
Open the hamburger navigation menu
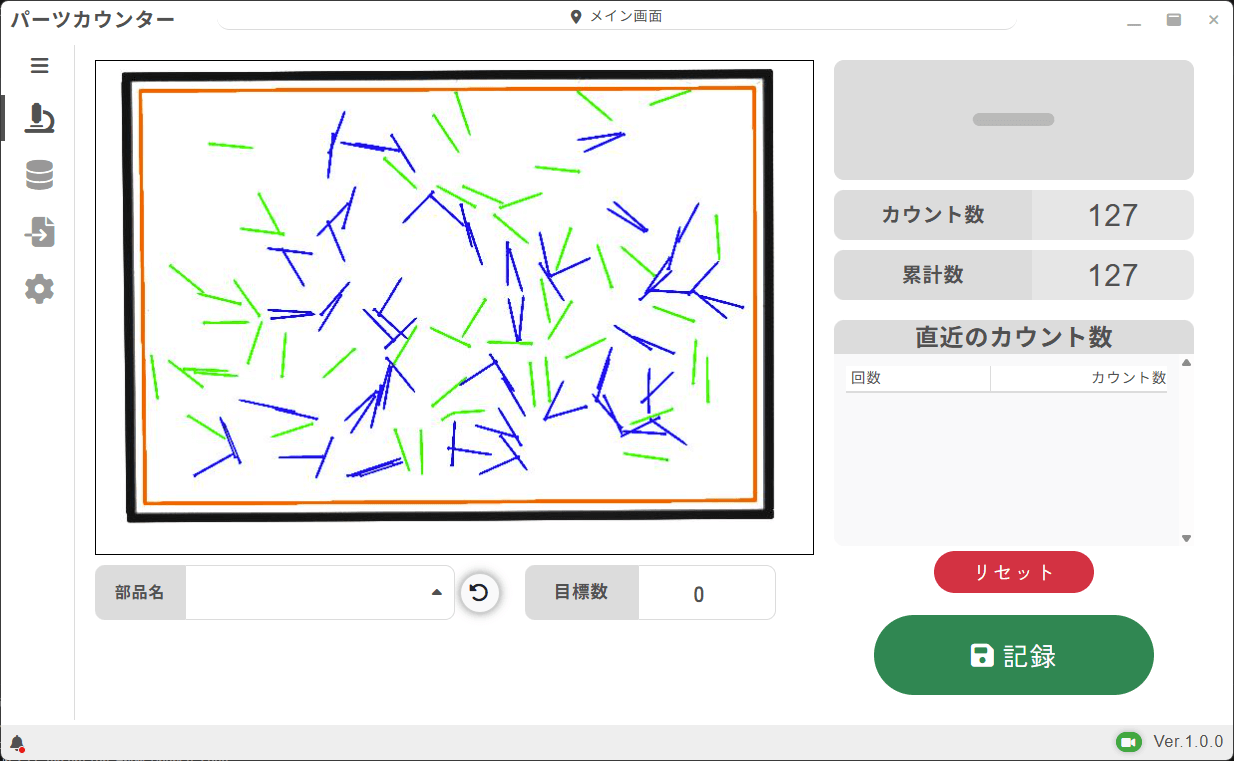click(x=39, y=65)
